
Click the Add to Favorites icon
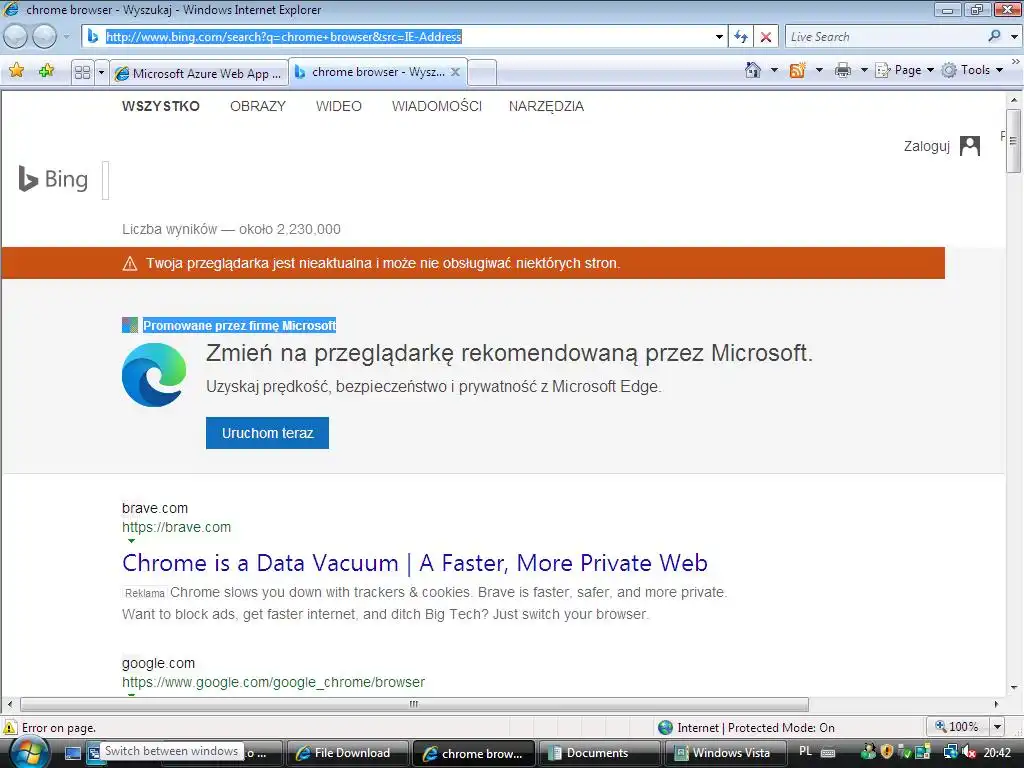coord(46,71)
